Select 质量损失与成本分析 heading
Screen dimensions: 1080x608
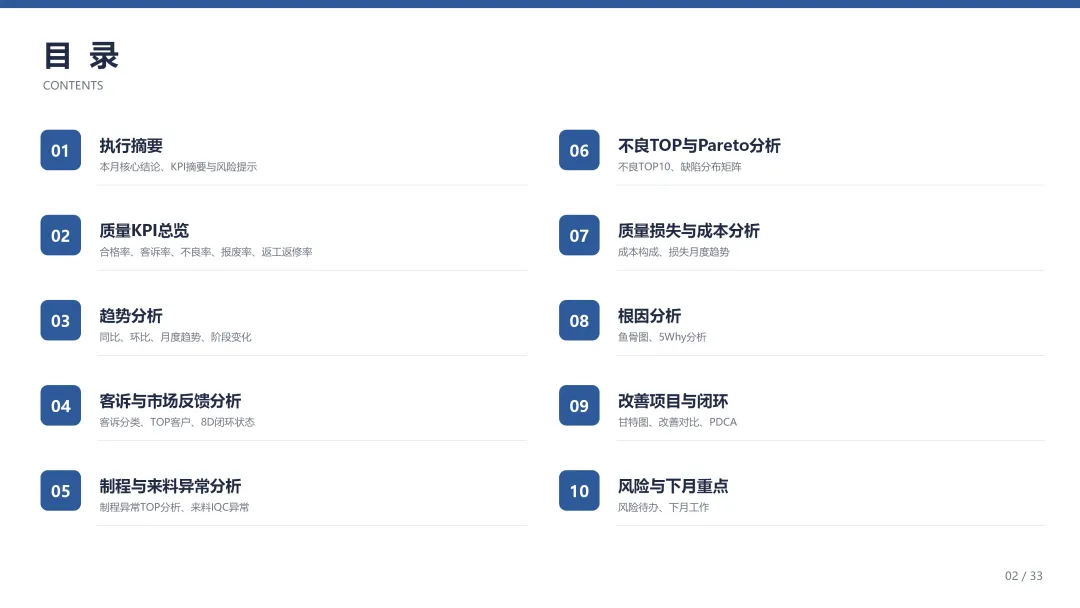coord(689,231)
